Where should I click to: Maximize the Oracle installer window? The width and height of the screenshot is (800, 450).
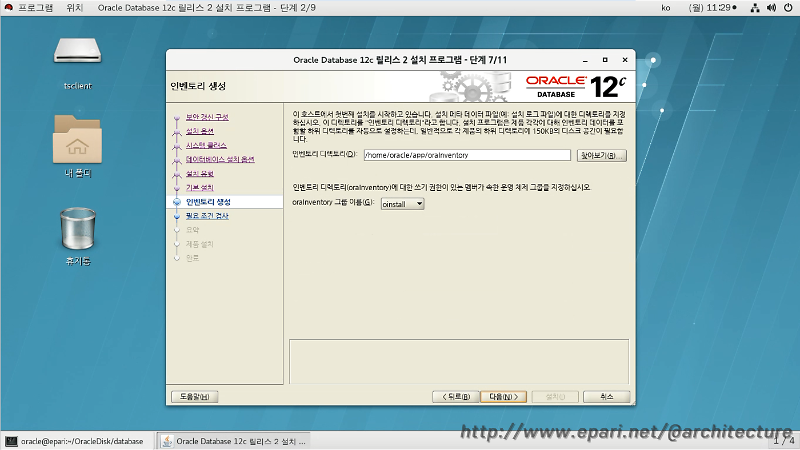tap(605, 60)
